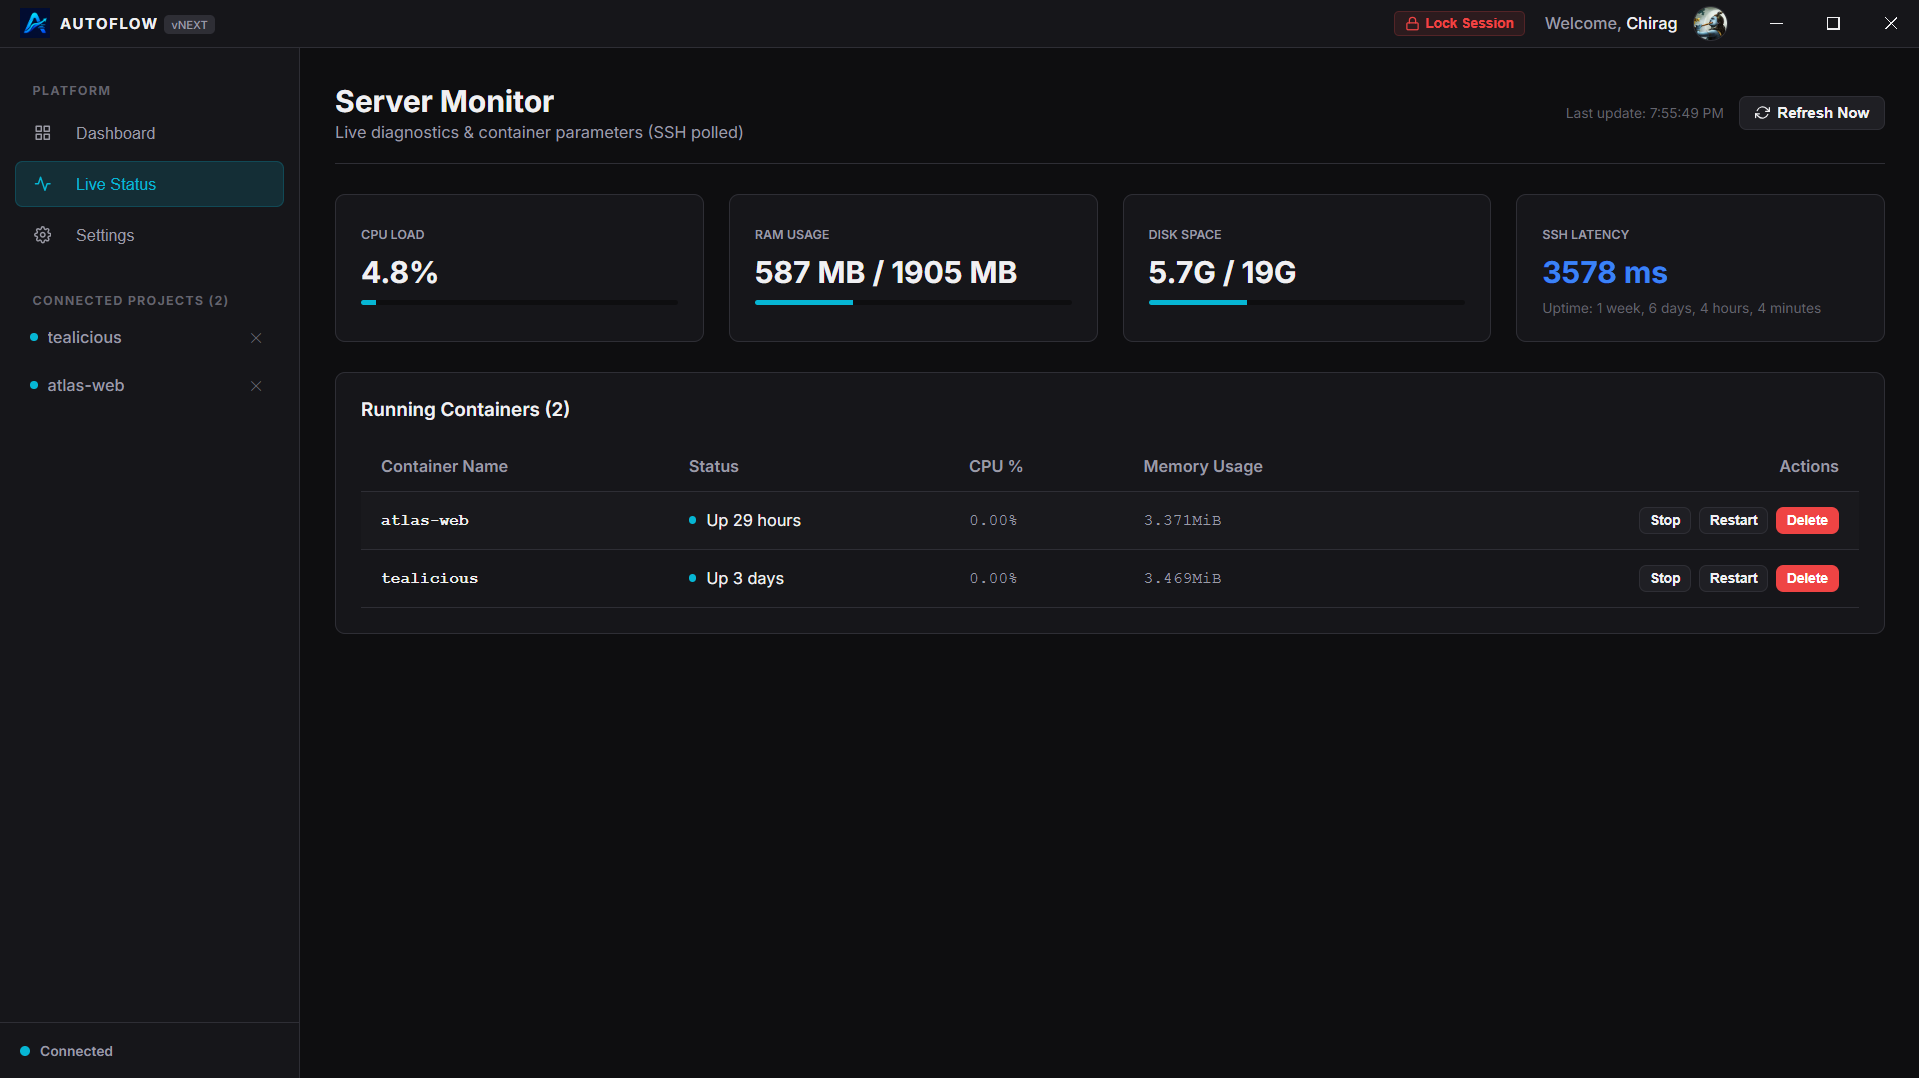The width and height of the screenshot is (1919, 1078).
Task: Click the Lock Session button
Action: click(x=1459, y=23)
